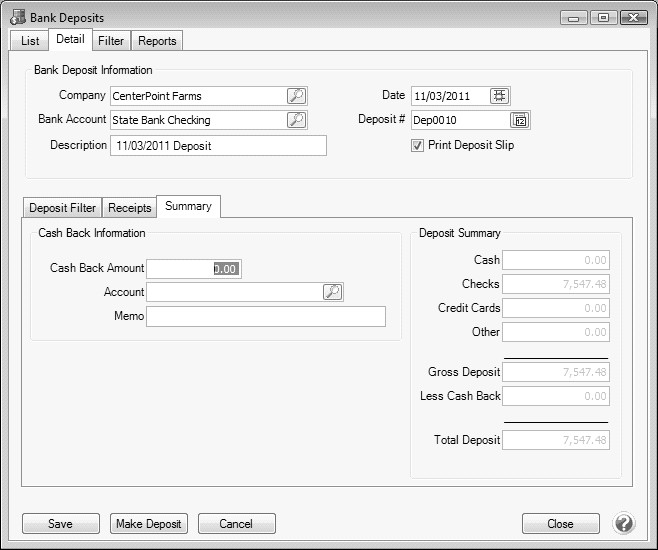The height and width of the screenshot is (550, 658).
Task: Open the Date calendar picker icon
Action: point(500,96)
